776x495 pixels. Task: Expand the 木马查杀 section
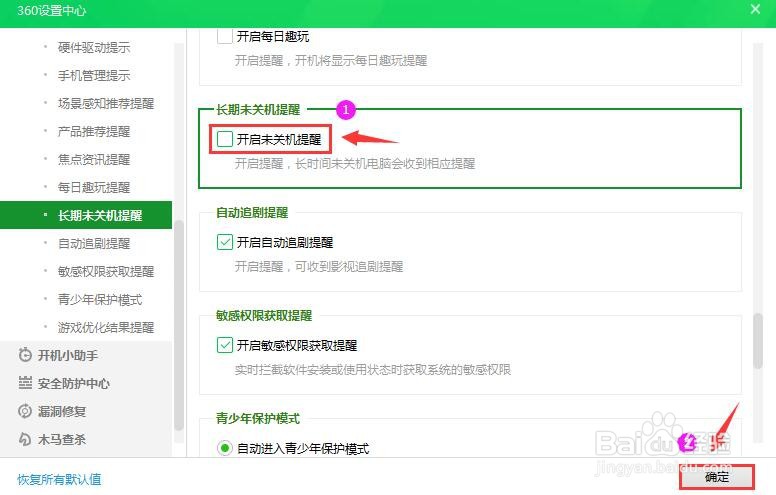62,439
